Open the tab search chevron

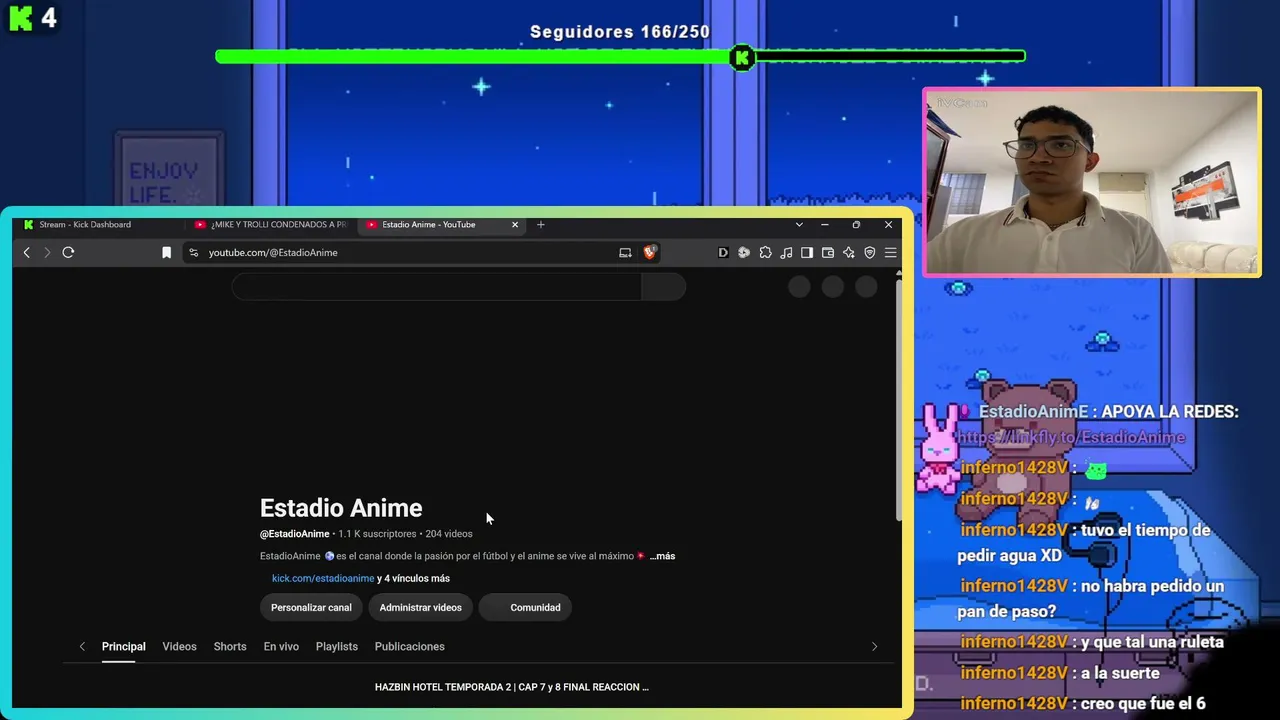(799, 225)
